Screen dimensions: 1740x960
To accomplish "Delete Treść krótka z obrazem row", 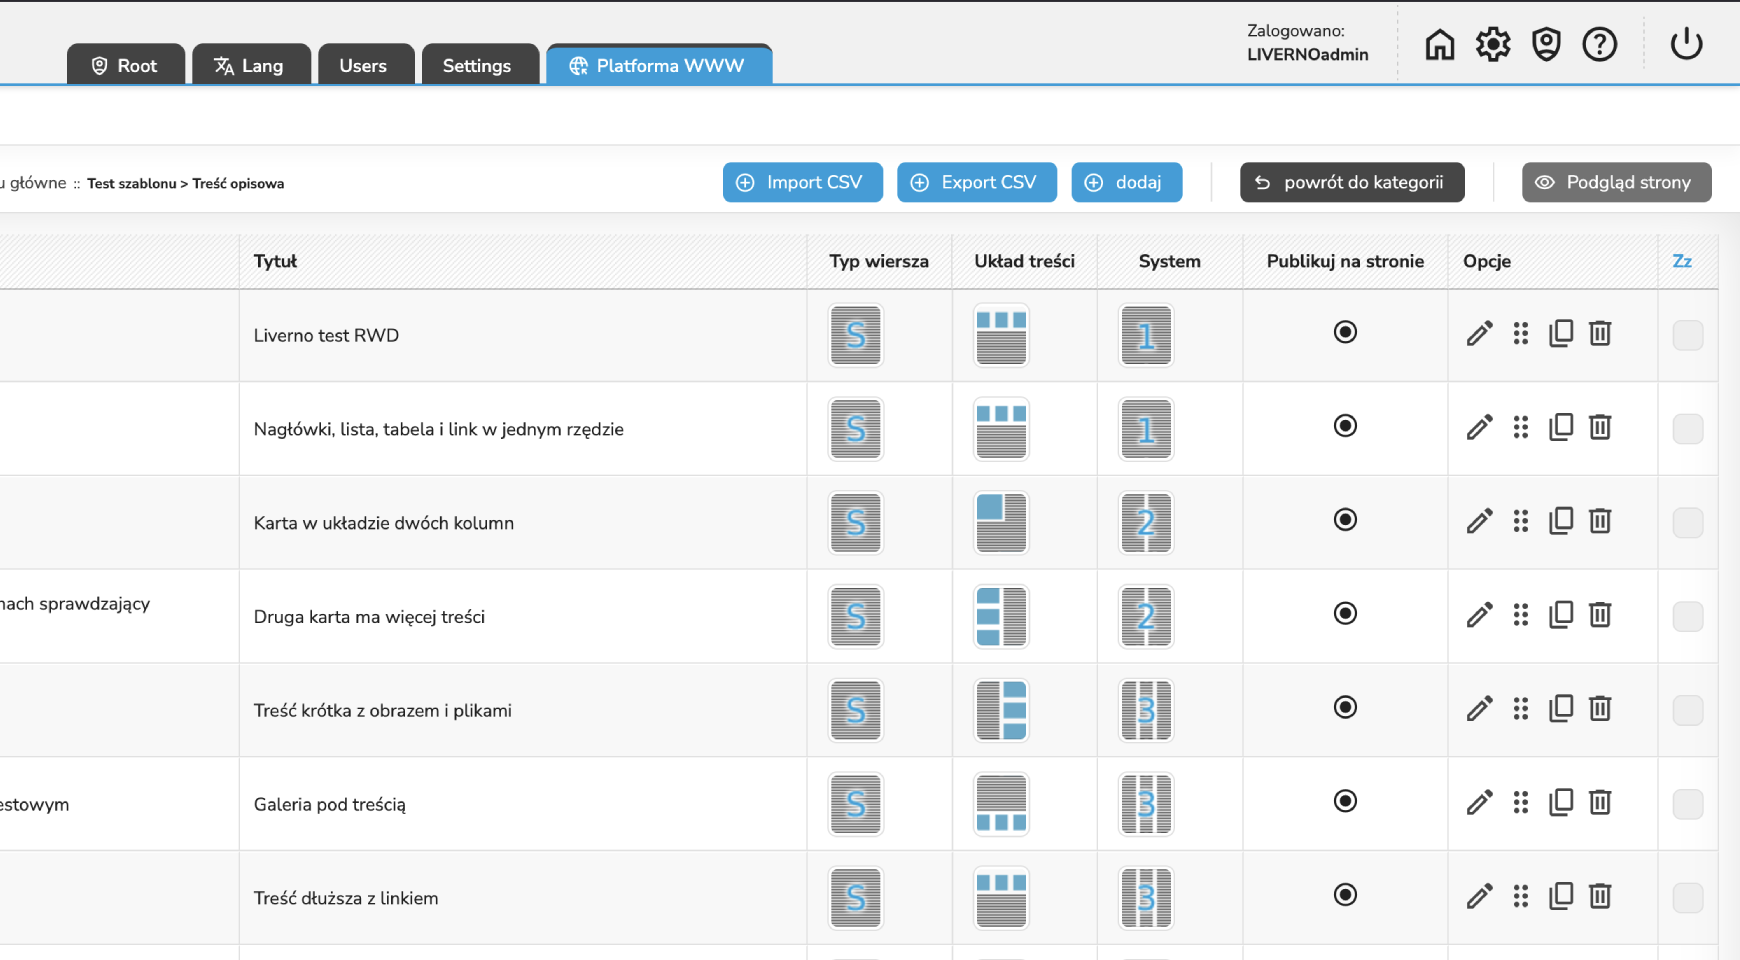I will coord(1600,708).
